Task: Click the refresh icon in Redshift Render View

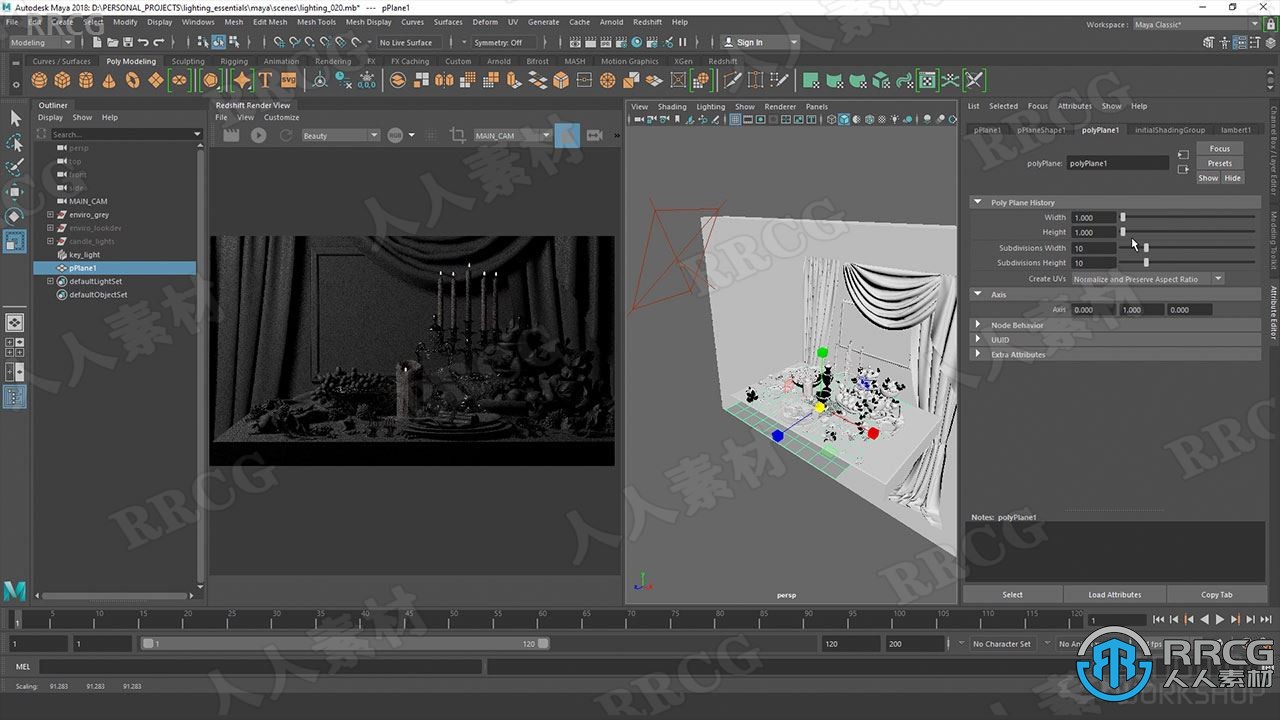Action: click(x=286, y=135)
